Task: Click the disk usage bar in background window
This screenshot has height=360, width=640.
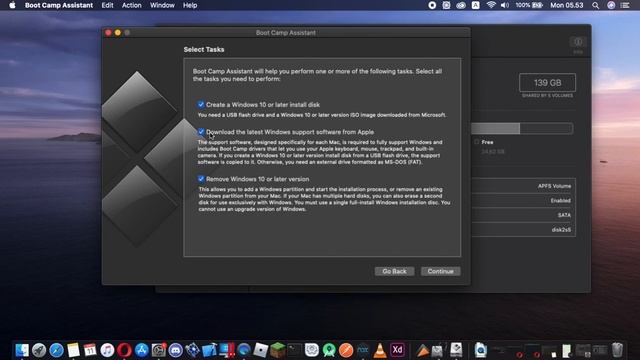Action: [x=522, y=129]
